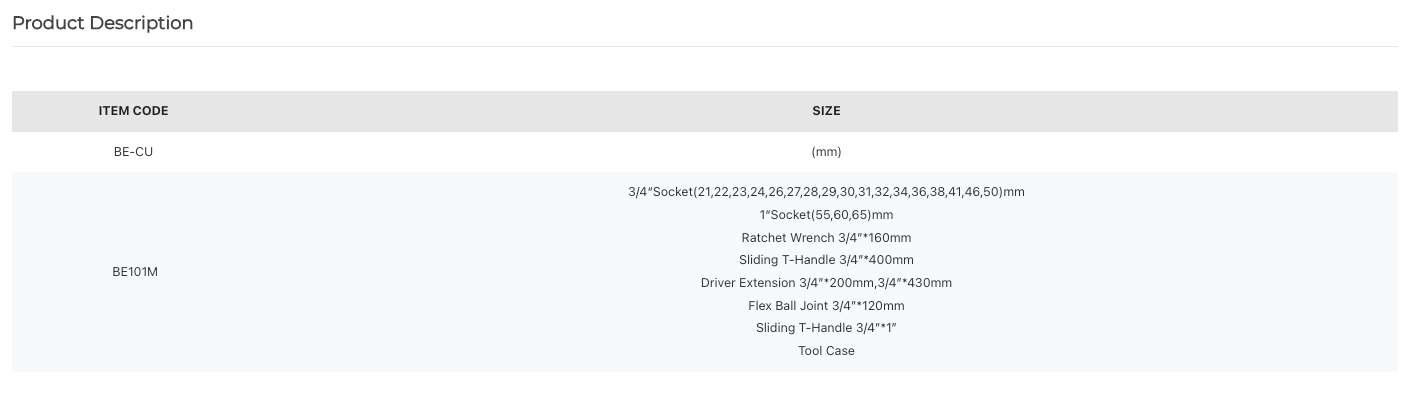Image resolution: width=1415 pixels, height=398 pixels.
Task: Click the (mm) size cell
Action: click(x=826, y=152)
